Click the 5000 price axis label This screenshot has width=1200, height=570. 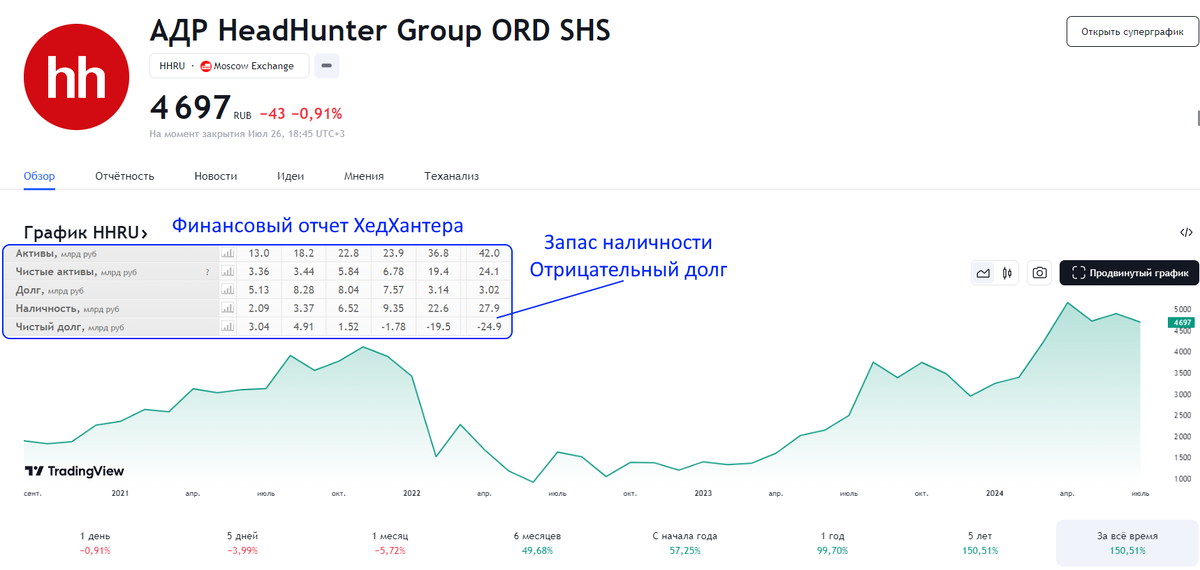(1183, 309)
